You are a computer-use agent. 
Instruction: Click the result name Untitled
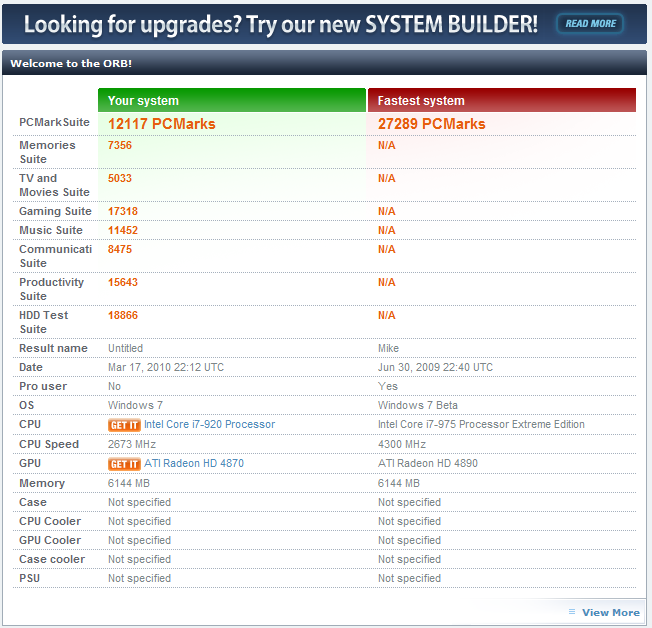pyautogui.click(x=125, y=348)
